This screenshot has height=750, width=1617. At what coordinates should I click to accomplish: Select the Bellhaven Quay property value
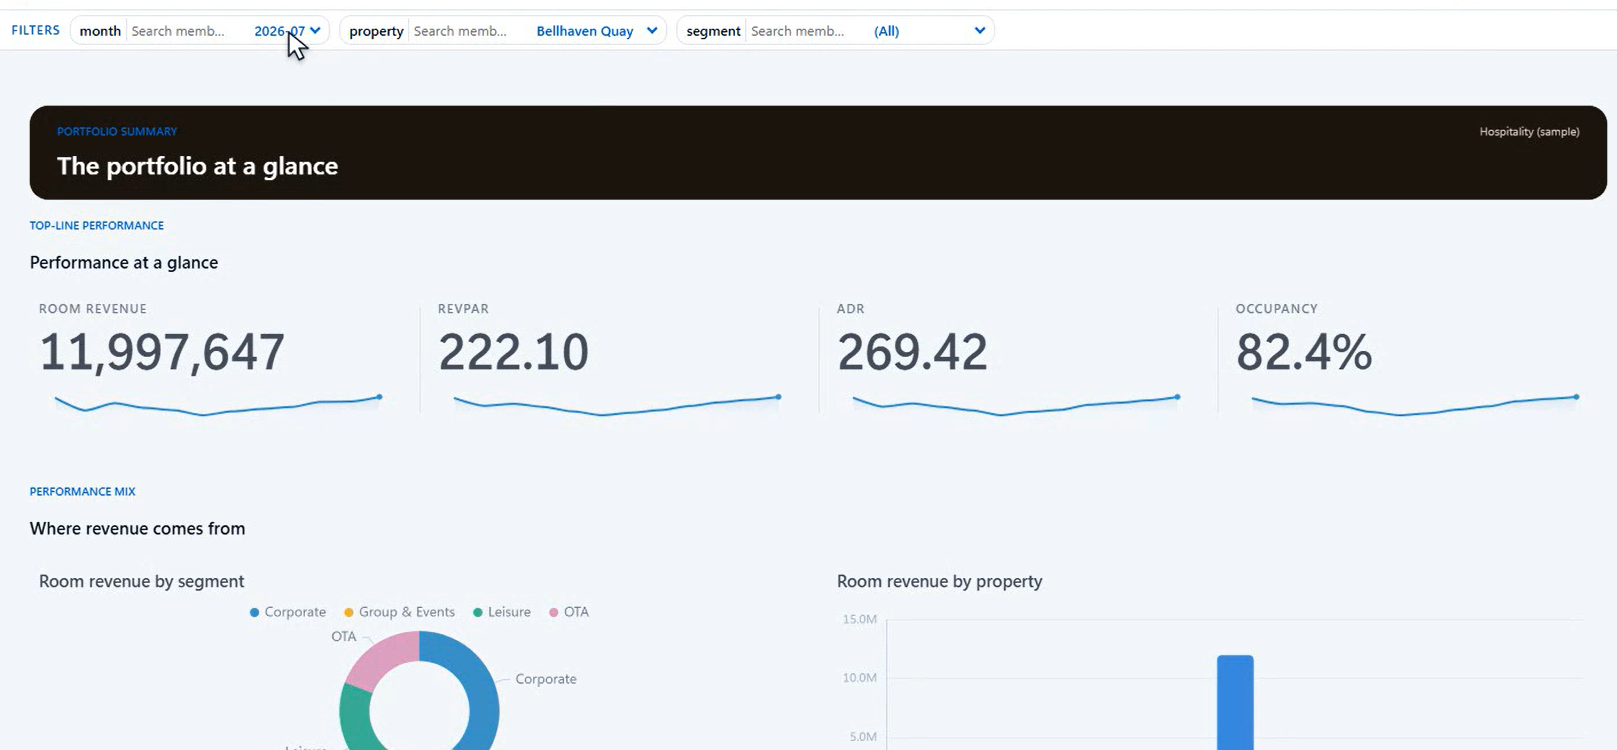click(x=585, y=31)
